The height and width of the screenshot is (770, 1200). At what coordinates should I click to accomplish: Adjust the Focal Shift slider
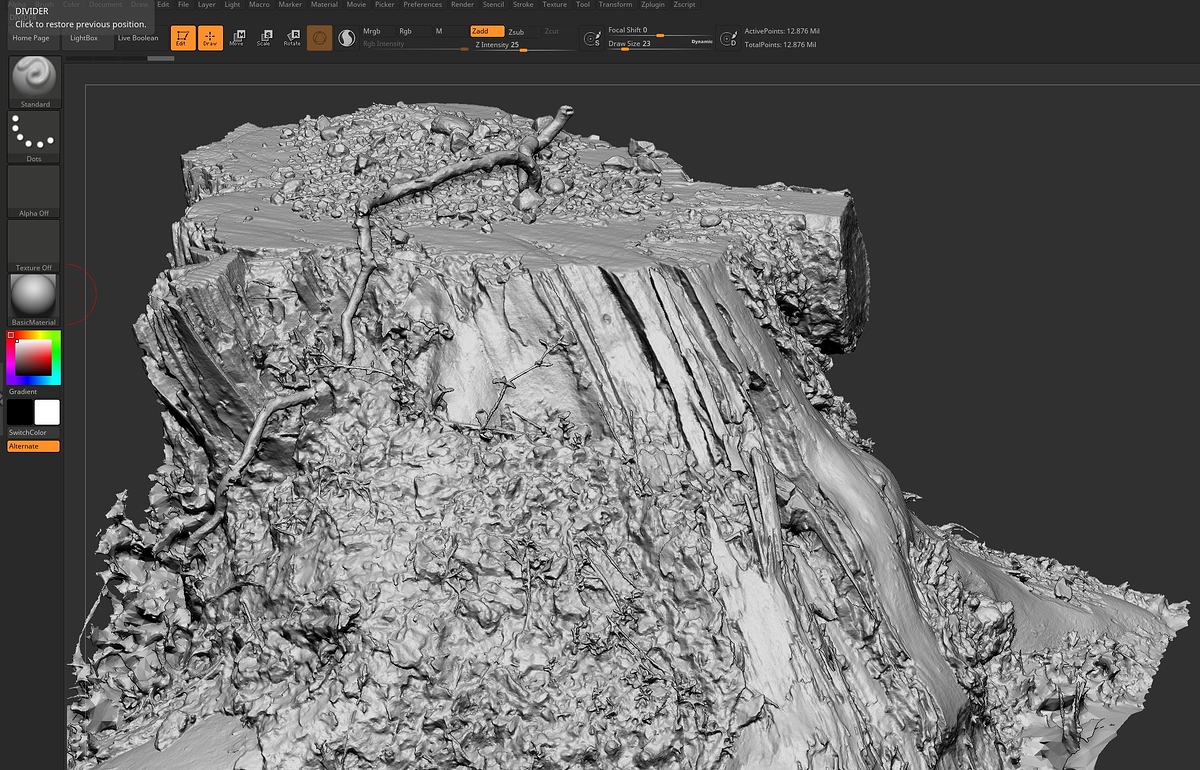pyautogui.click(x=660, y=31)
